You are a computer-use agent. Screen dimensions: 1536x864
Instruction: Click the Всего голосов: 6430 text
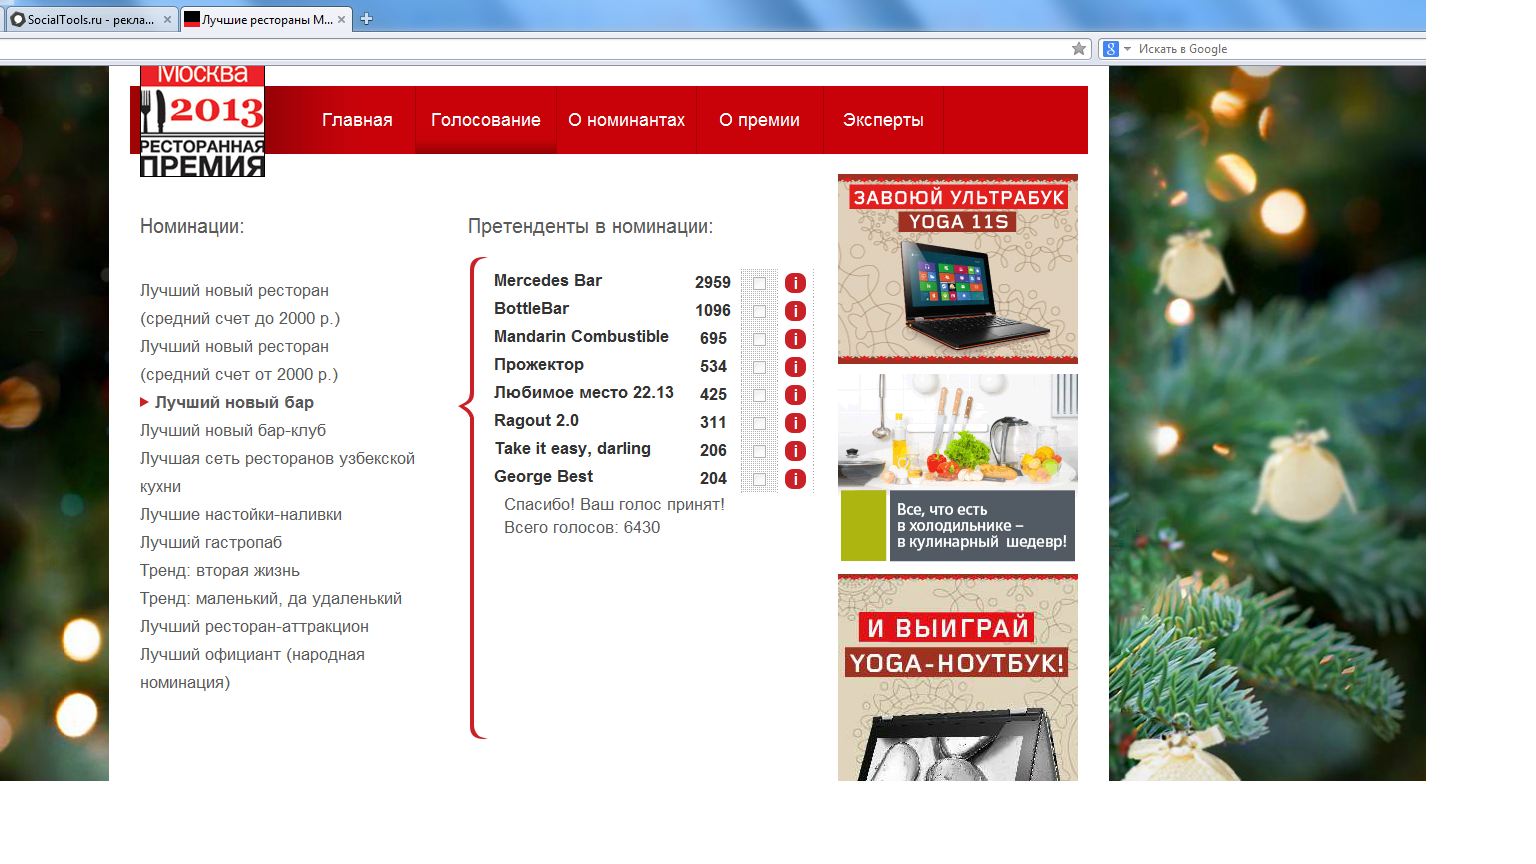pos(582,528)
